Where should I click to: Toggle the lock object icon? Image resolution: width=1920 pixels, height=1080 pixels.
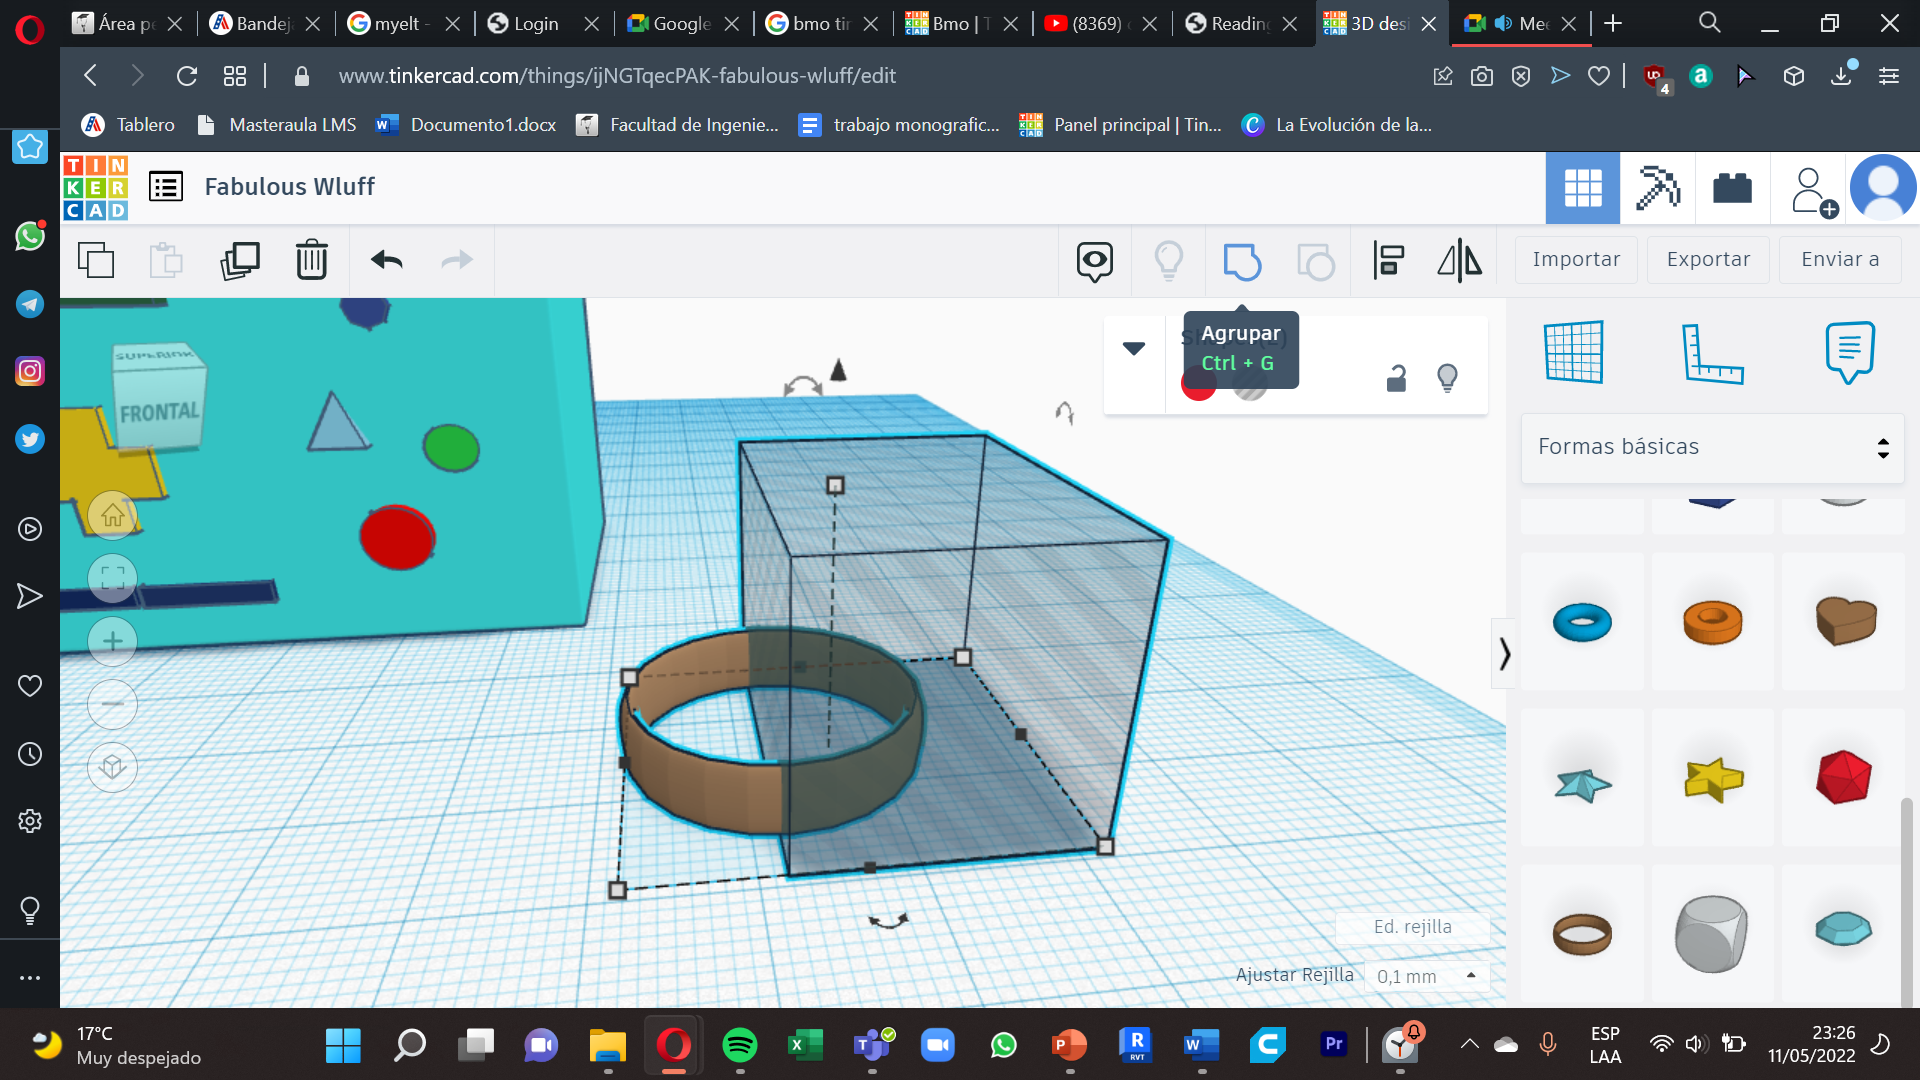point(1396,377)
